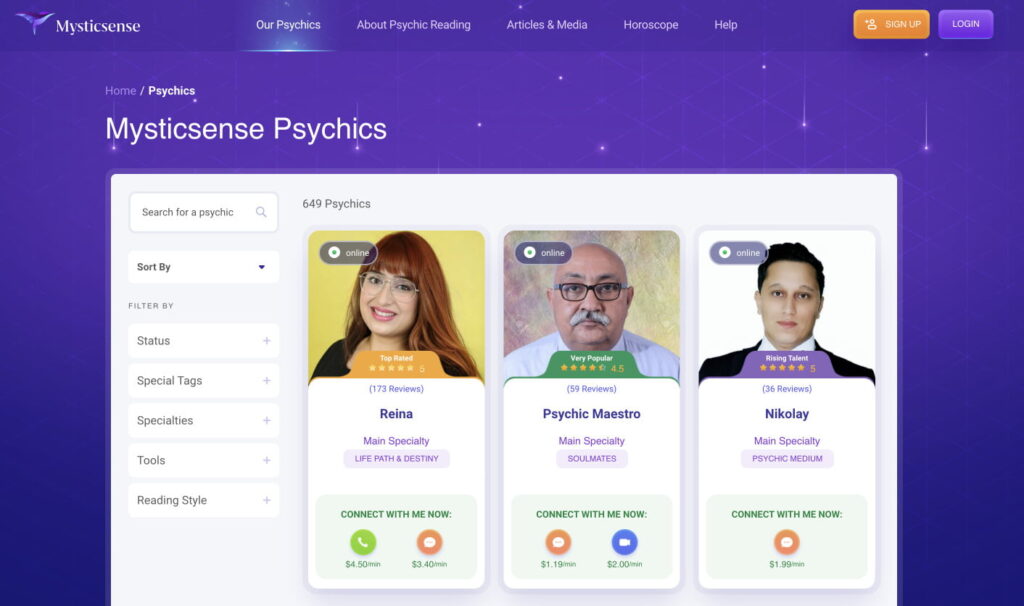Click the 649 Psychics count text
The image size is (1024, 606).
[336, 204]
